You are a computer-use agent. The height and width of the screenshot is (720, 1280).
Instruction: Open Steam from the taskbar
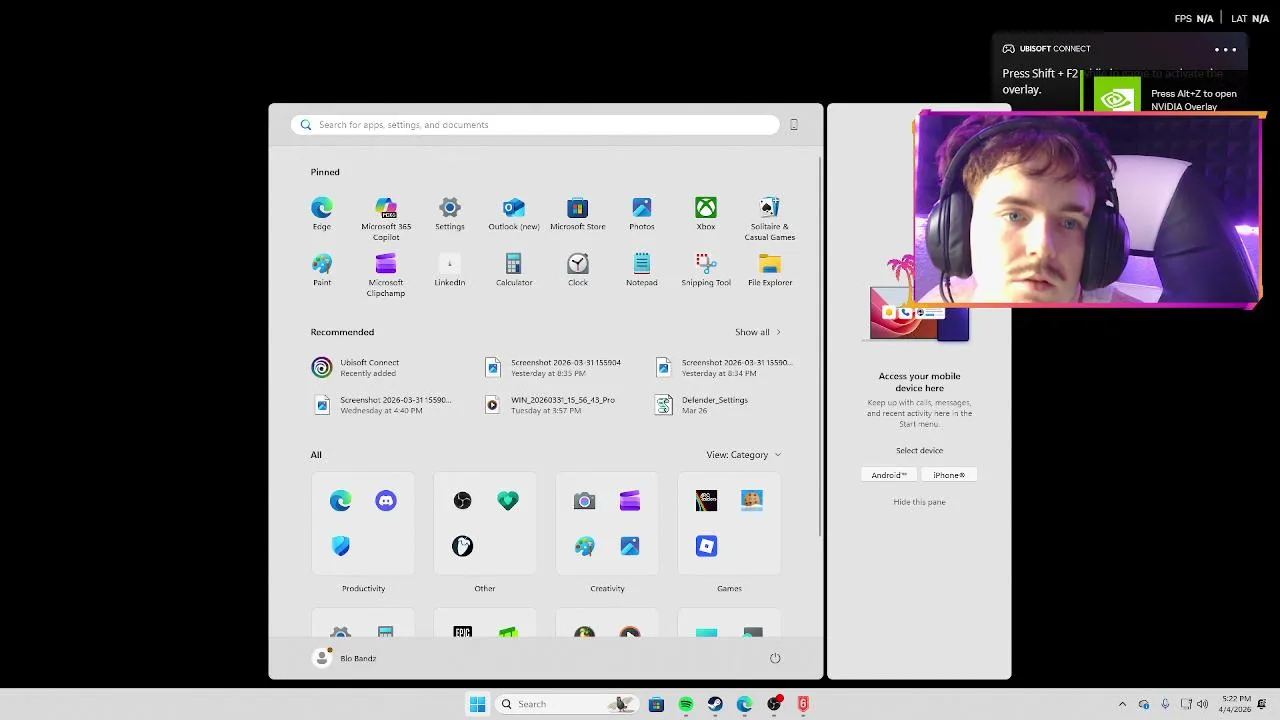715,704
